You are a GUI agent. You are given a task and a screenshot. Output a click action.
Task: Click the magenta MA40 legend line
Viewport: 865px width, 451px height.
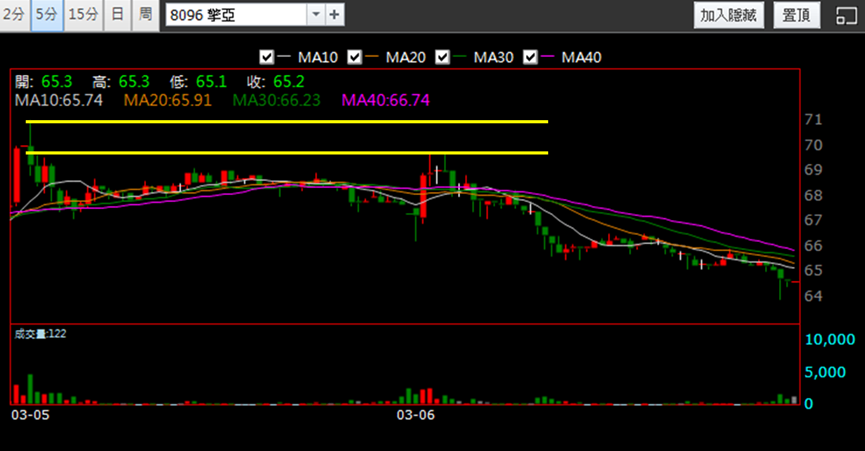pyautogui.click(x=547, y=56)
